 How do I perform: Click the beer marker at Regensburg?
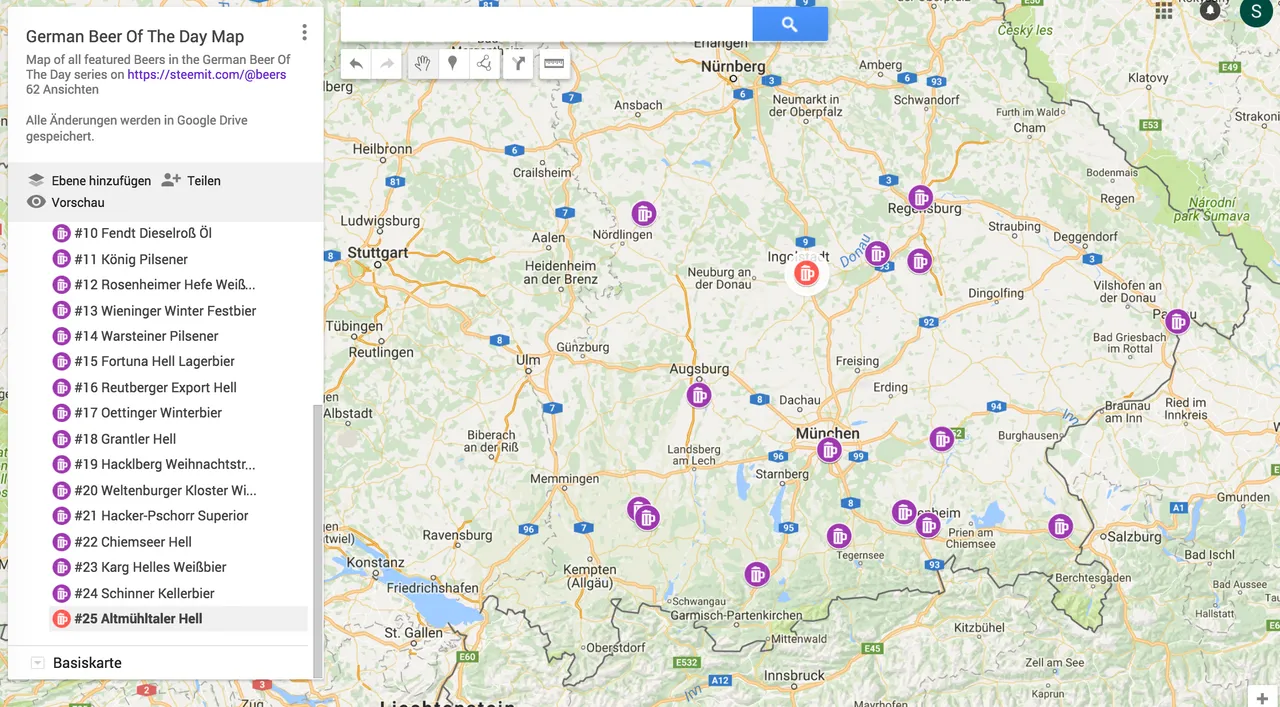tap(921, 197)
